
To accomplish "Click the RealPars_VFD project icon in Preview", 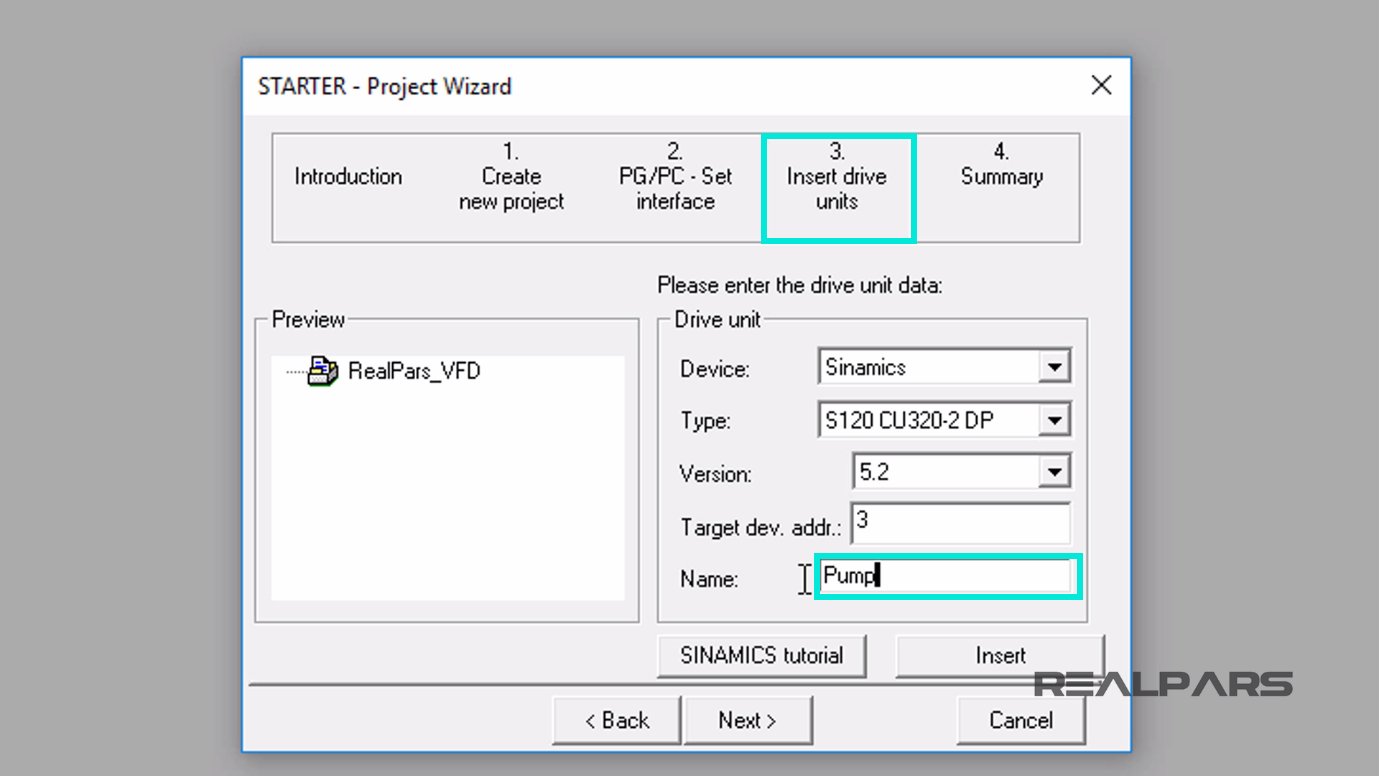I will point(323,371).
